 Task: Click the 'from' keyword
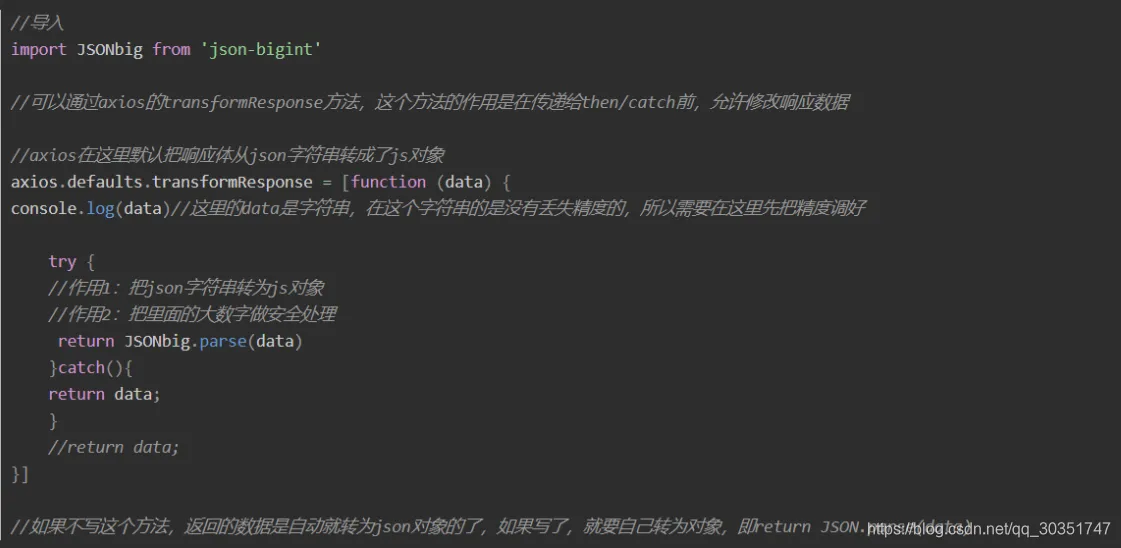click(171, 49)
